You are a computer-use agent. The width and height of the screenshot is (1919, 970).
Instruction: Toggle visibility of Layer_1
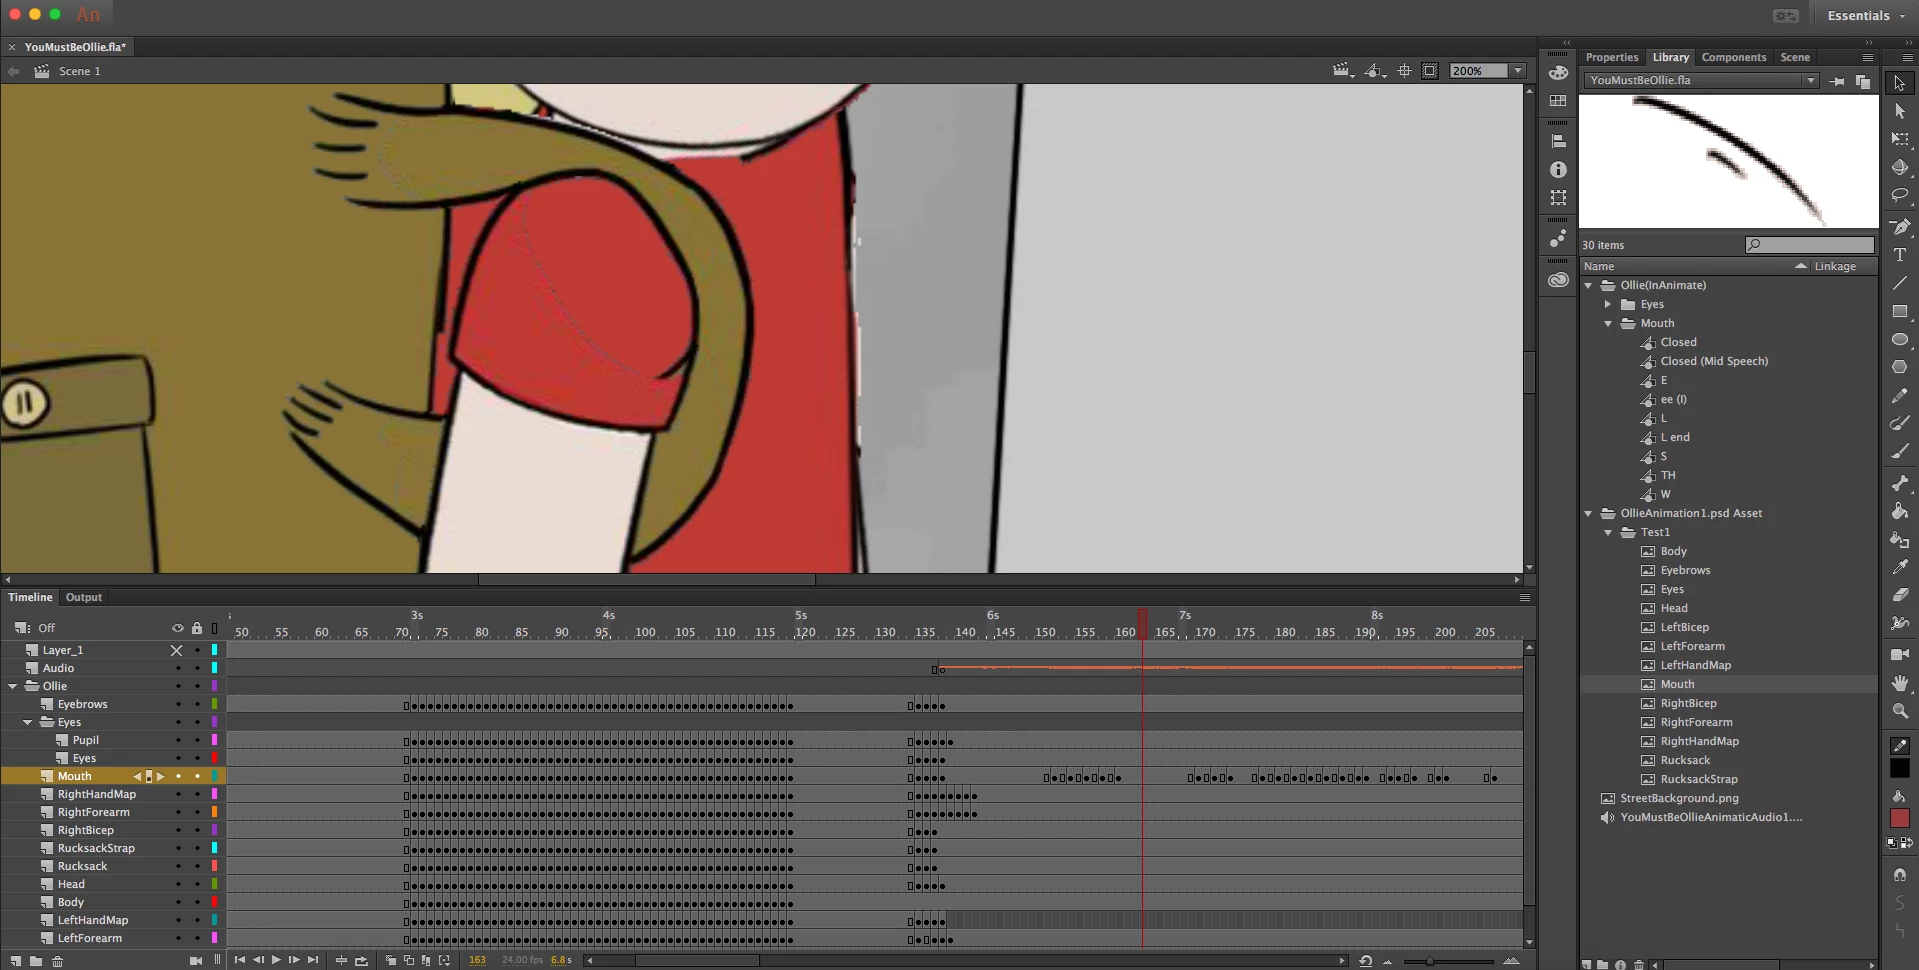coord(177,650)
